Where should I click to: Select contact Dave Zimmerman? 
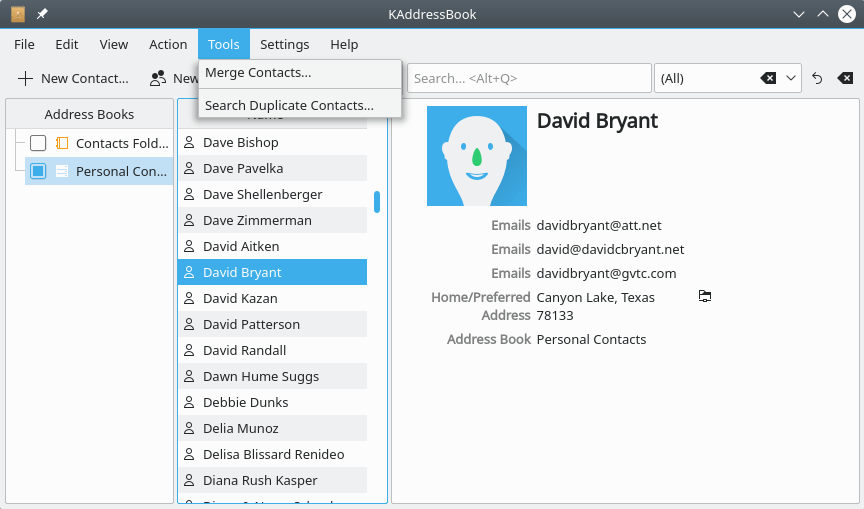272,220
